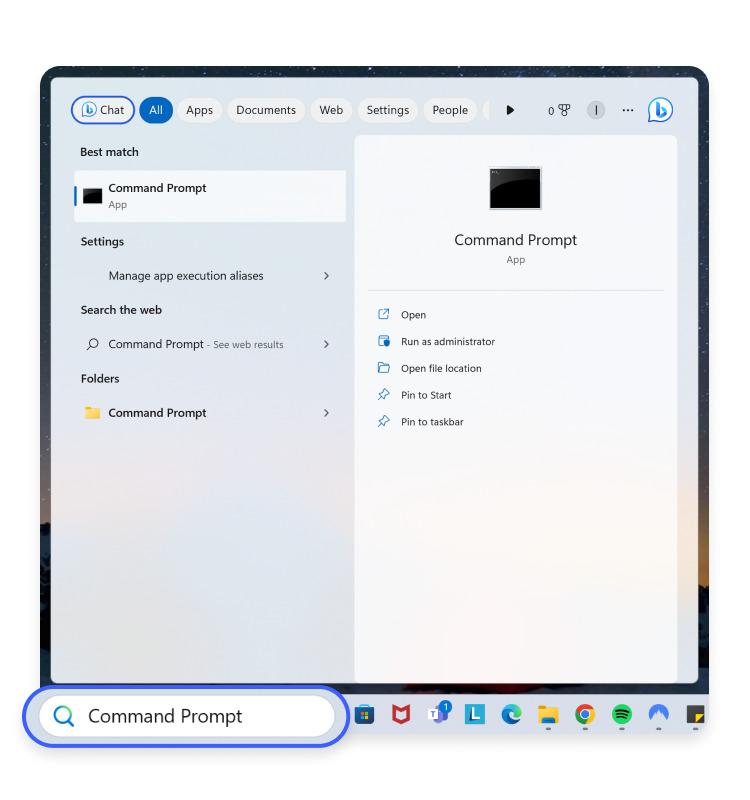This screenshot has width=750, height=800.
Task: Open the three-dots options menu
Action: coord(628,110)
